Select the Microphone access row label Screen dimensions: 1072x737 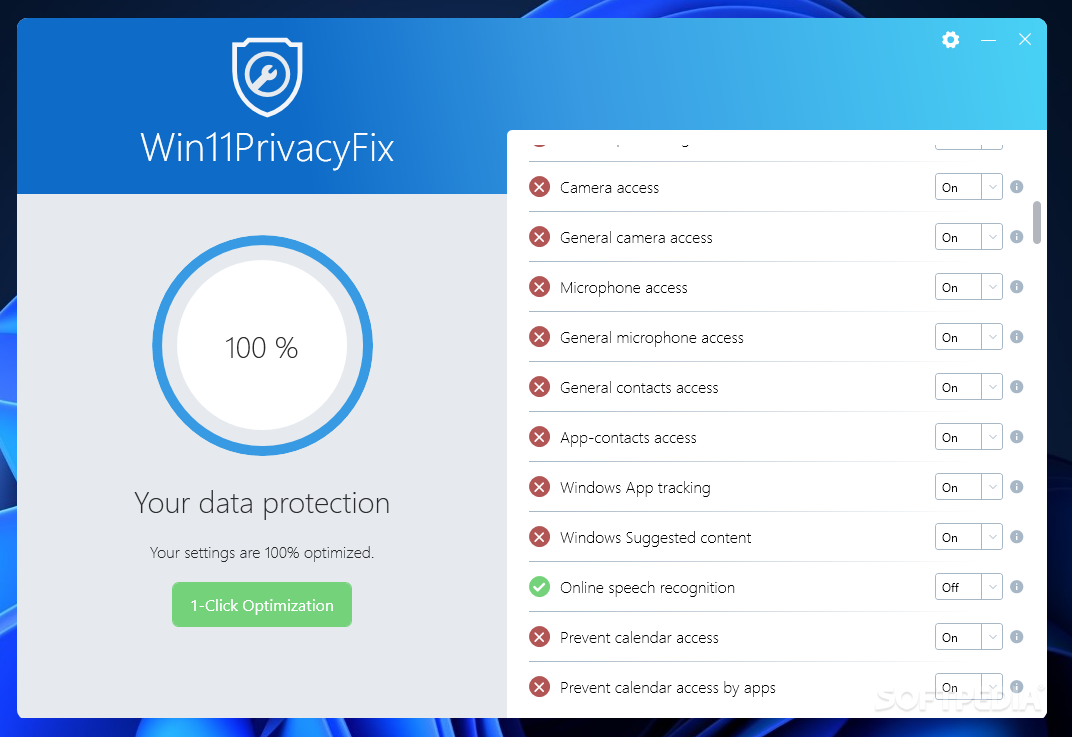pos(624,288)
